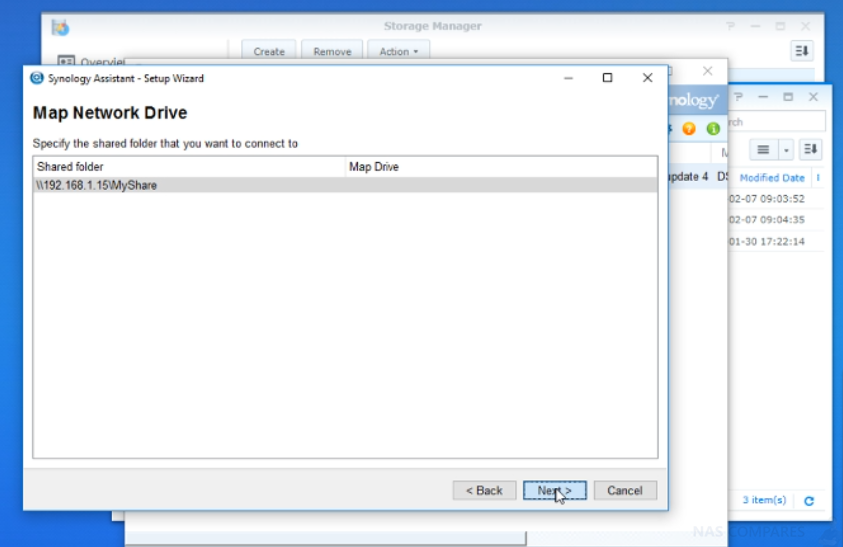Viewport: 843px width, 547px height.
Task: Minimize the Setup Wizard window
Action: click(x=568, y=79)
